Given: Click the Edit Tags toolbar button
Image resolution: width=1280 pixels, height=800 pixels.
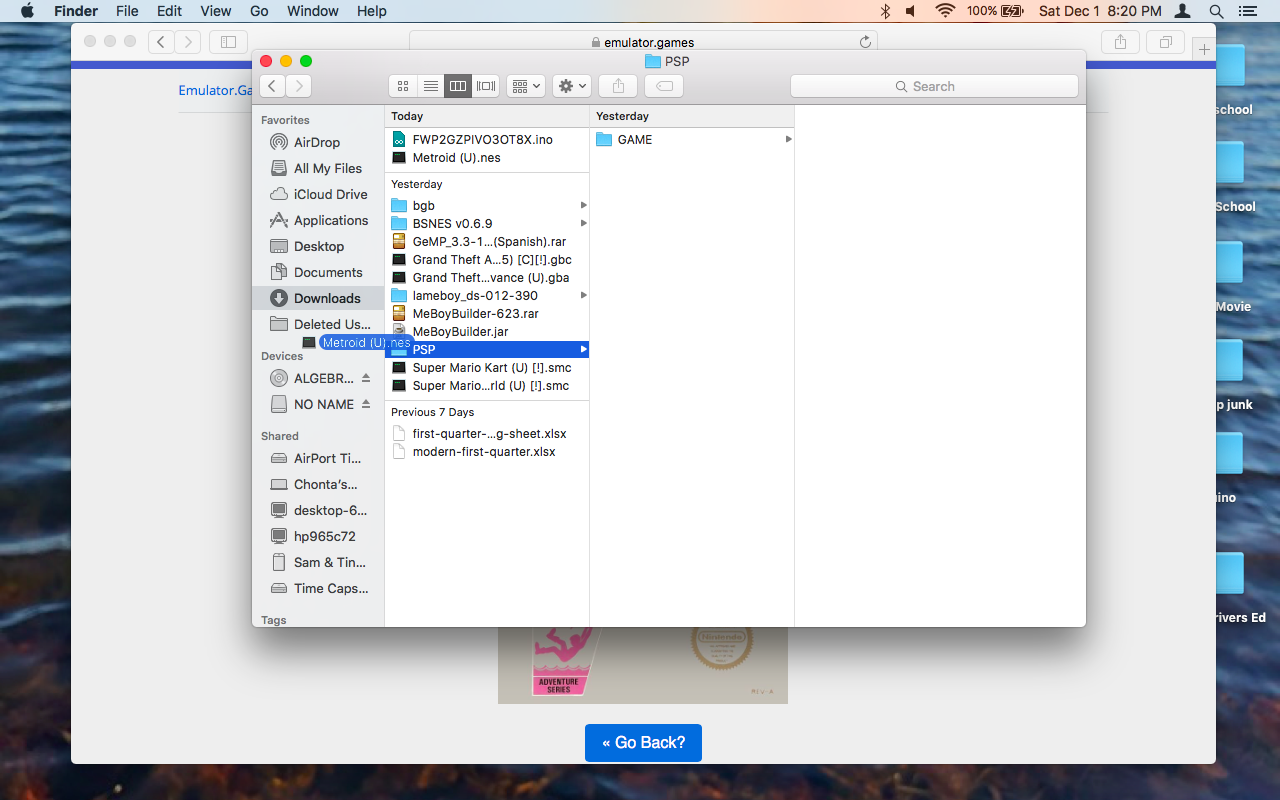Looking at the screenshot, I should [x=664, y=86].
